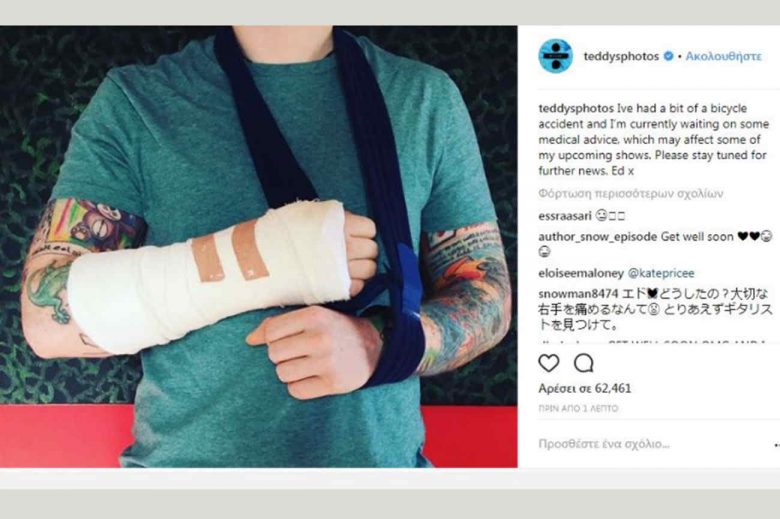Open the essraasari commenter profile

point(565,216)
